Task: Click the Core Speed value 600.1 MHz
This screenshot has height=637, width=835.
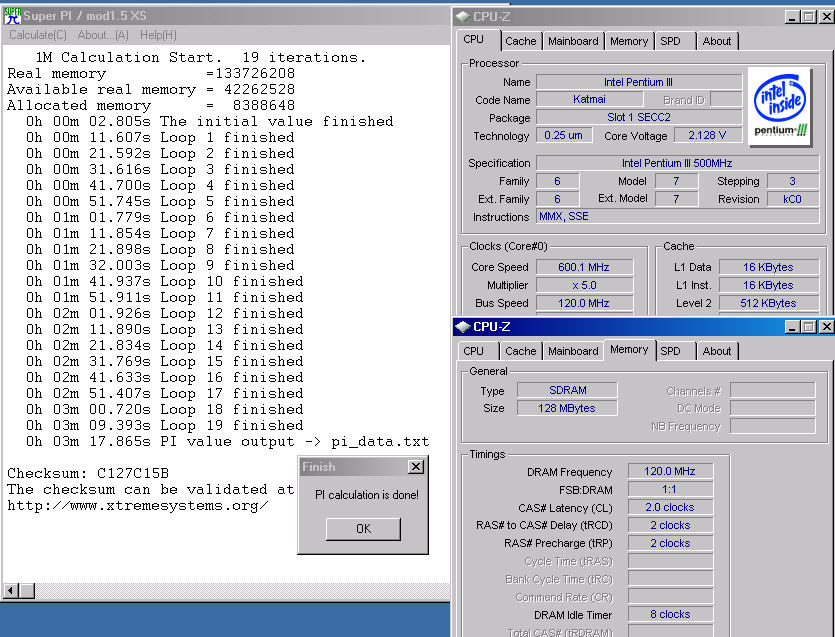Action: coord(584,267)
